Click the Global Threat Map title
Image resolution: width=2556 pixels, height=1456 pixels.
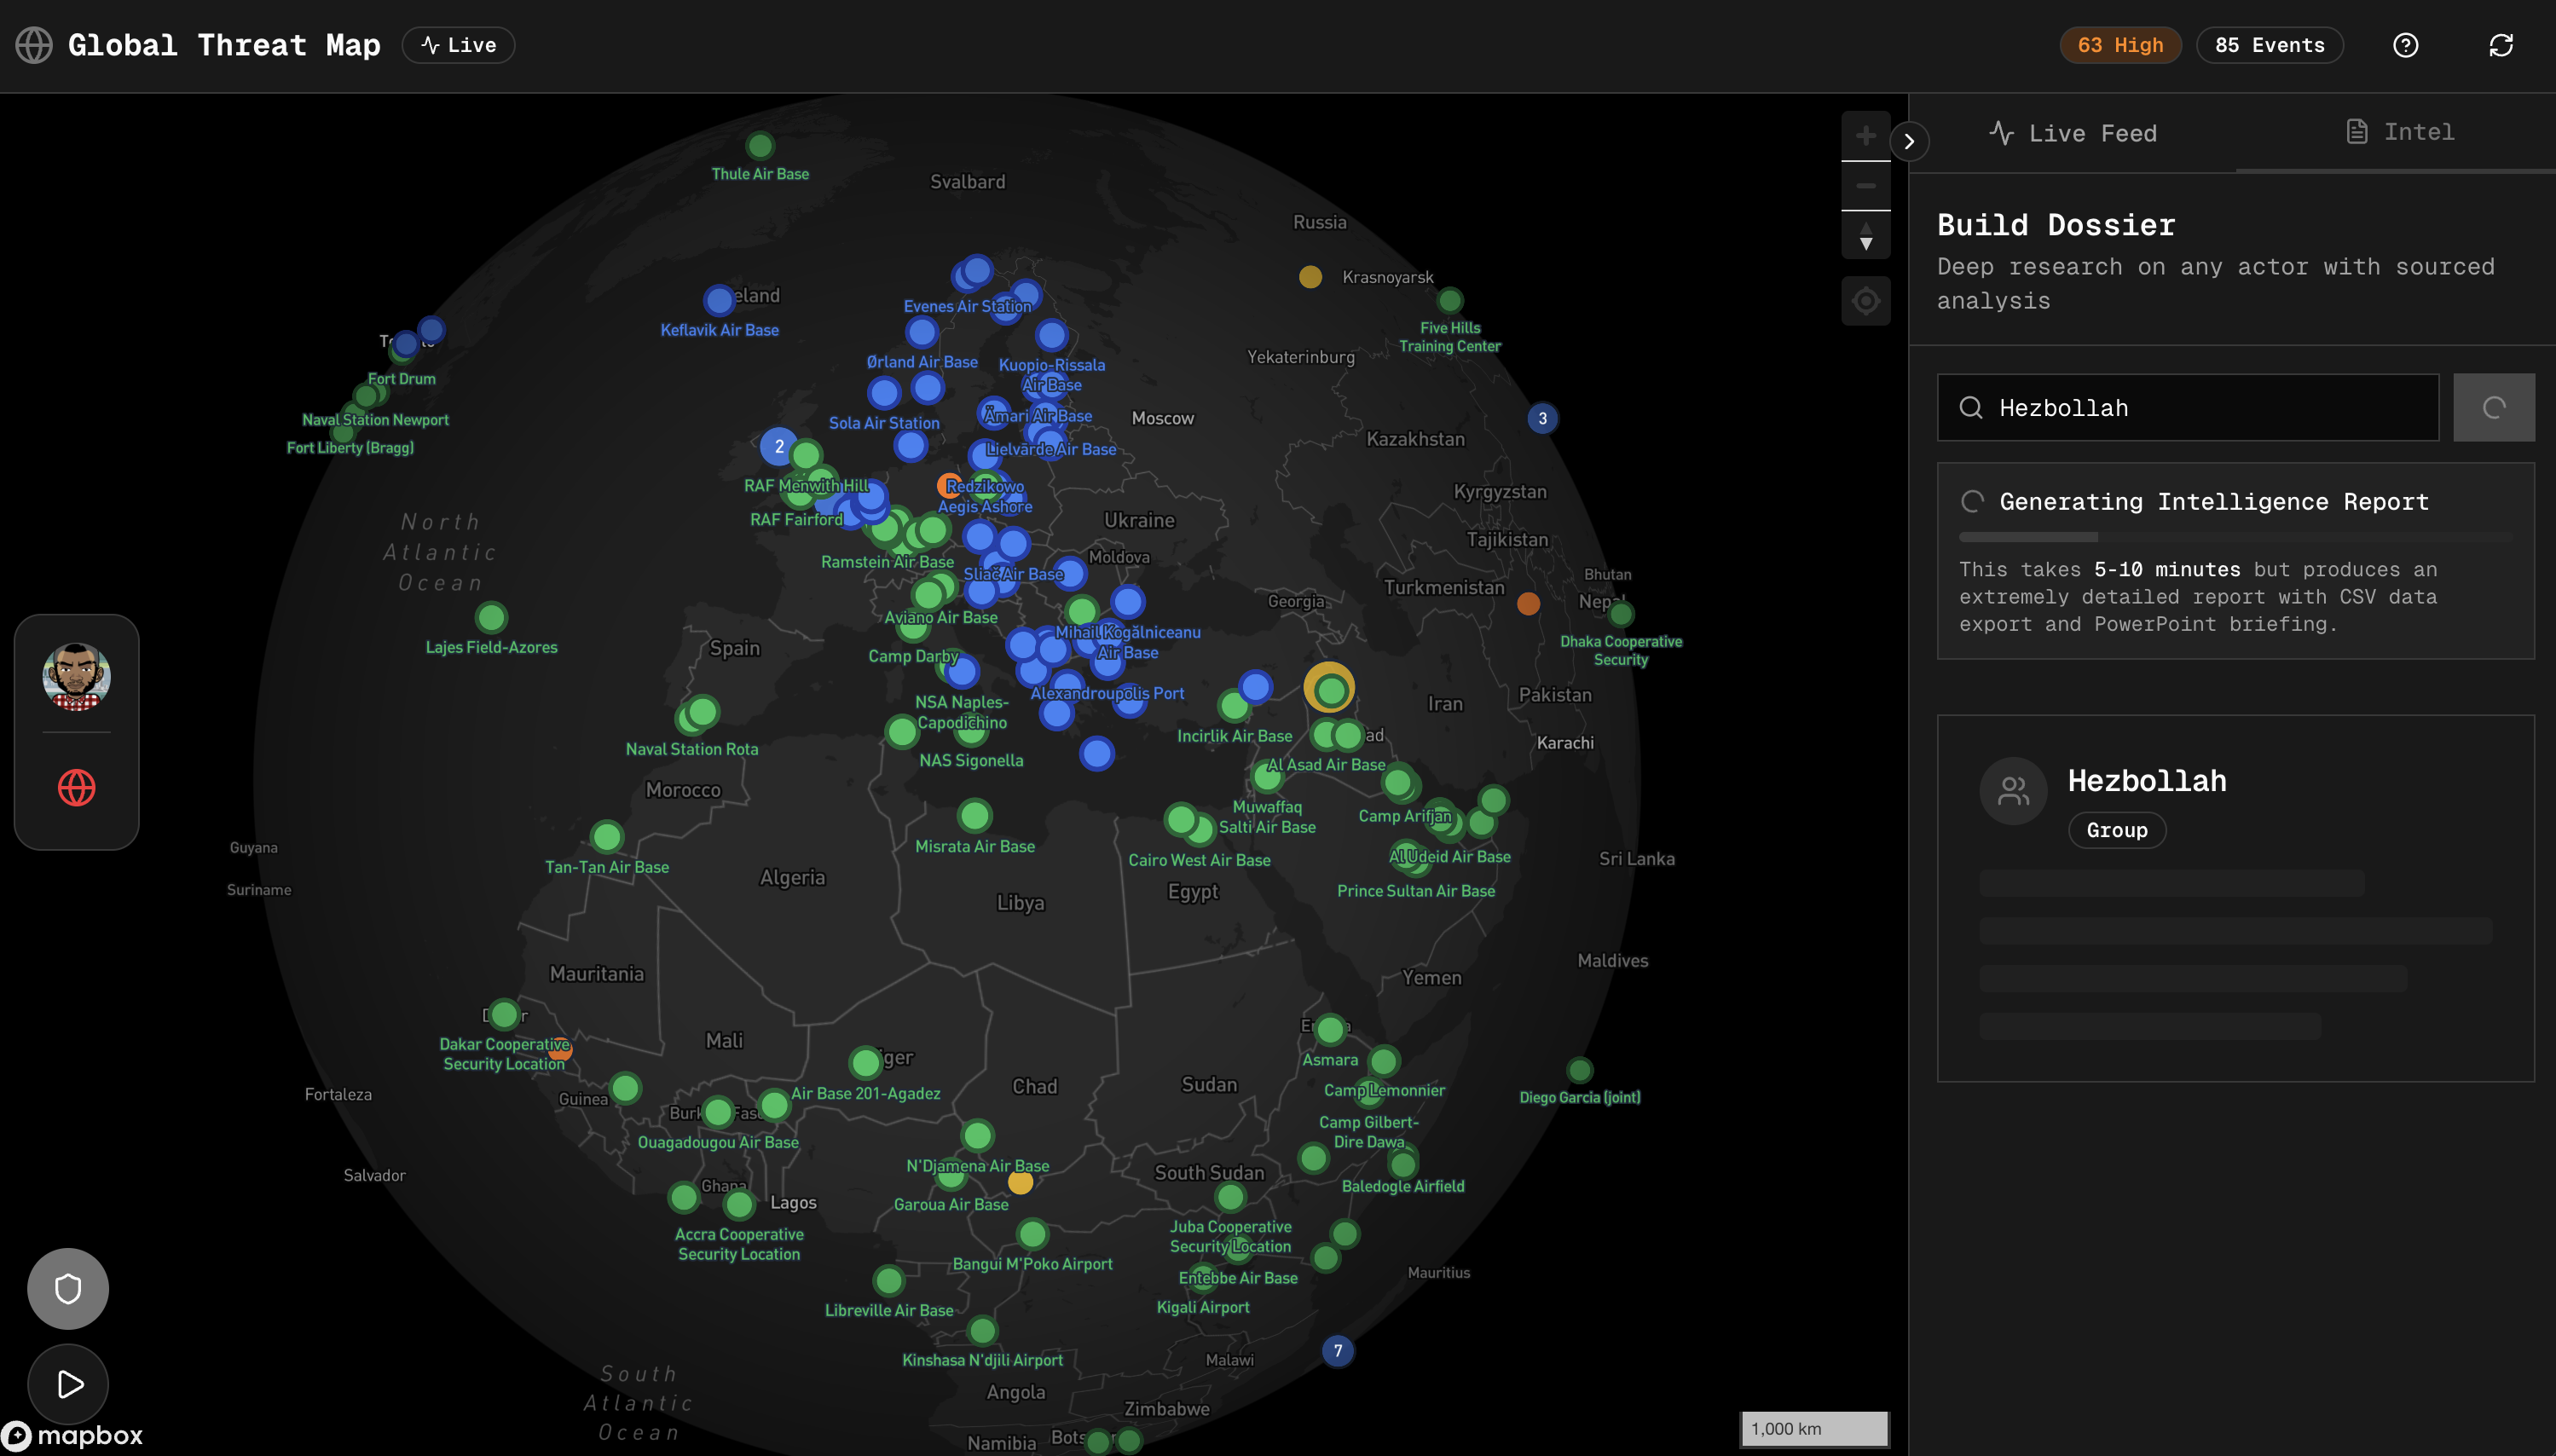click(x=224, y=45)
